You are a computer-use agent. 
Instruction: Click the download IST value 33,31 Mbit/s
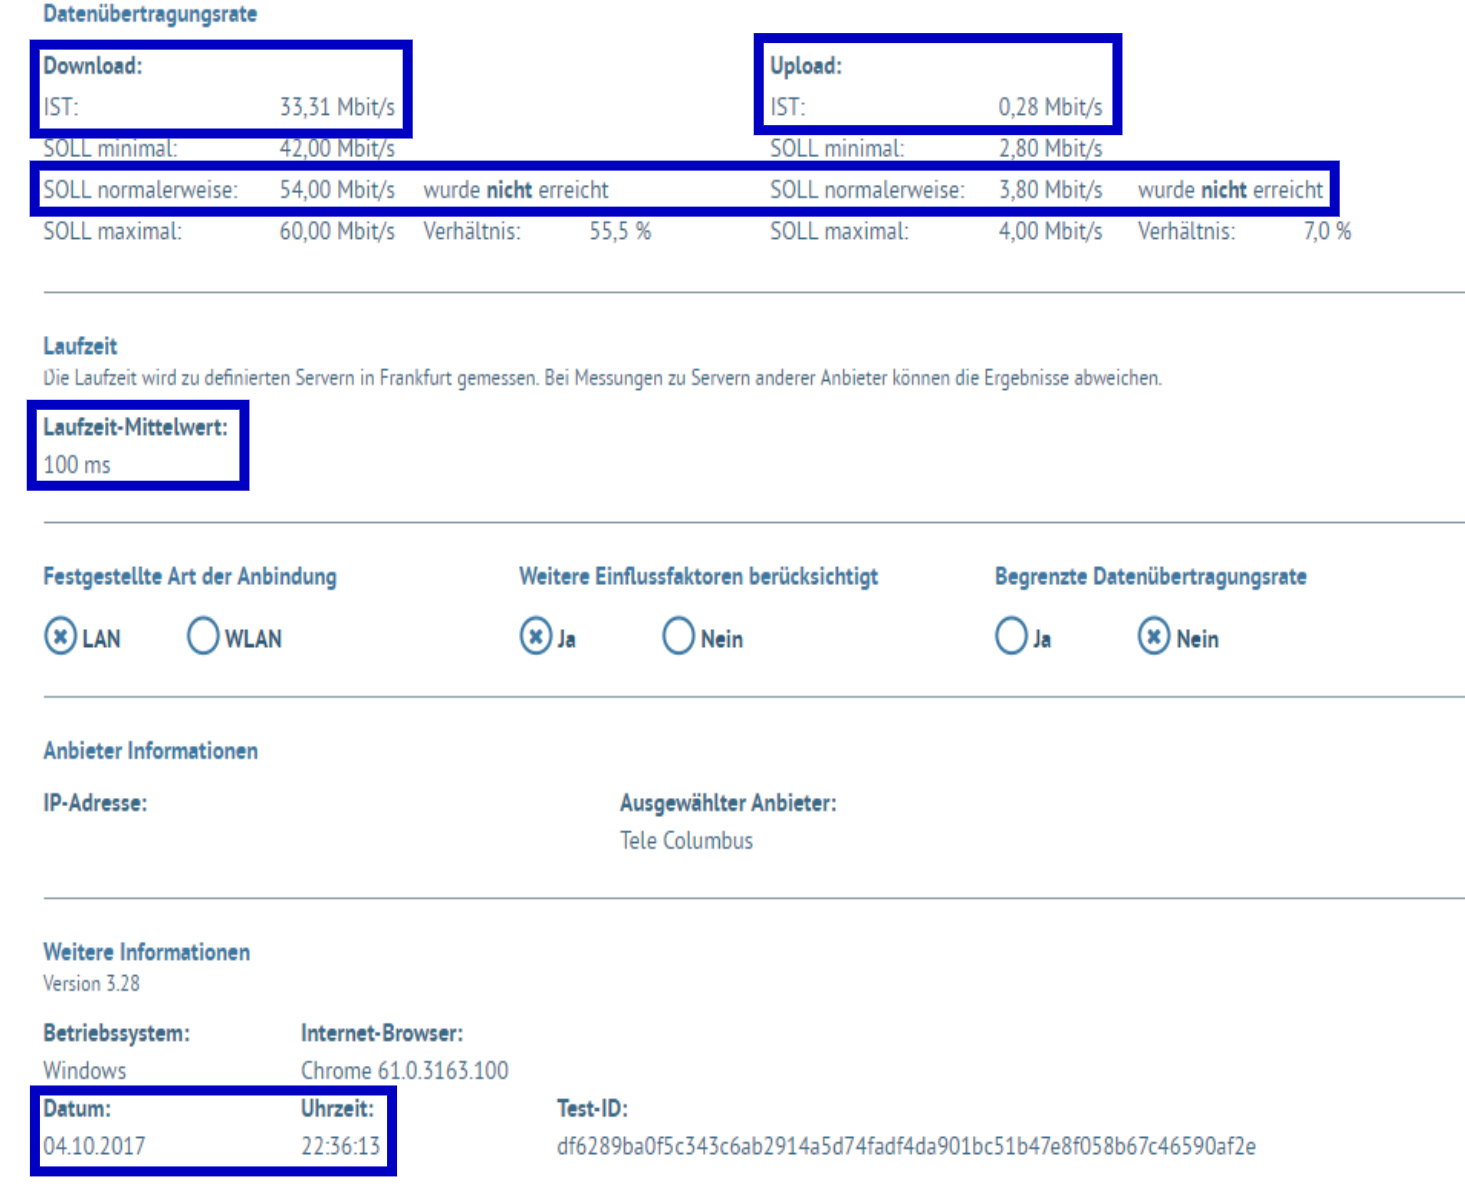point(337,107)
